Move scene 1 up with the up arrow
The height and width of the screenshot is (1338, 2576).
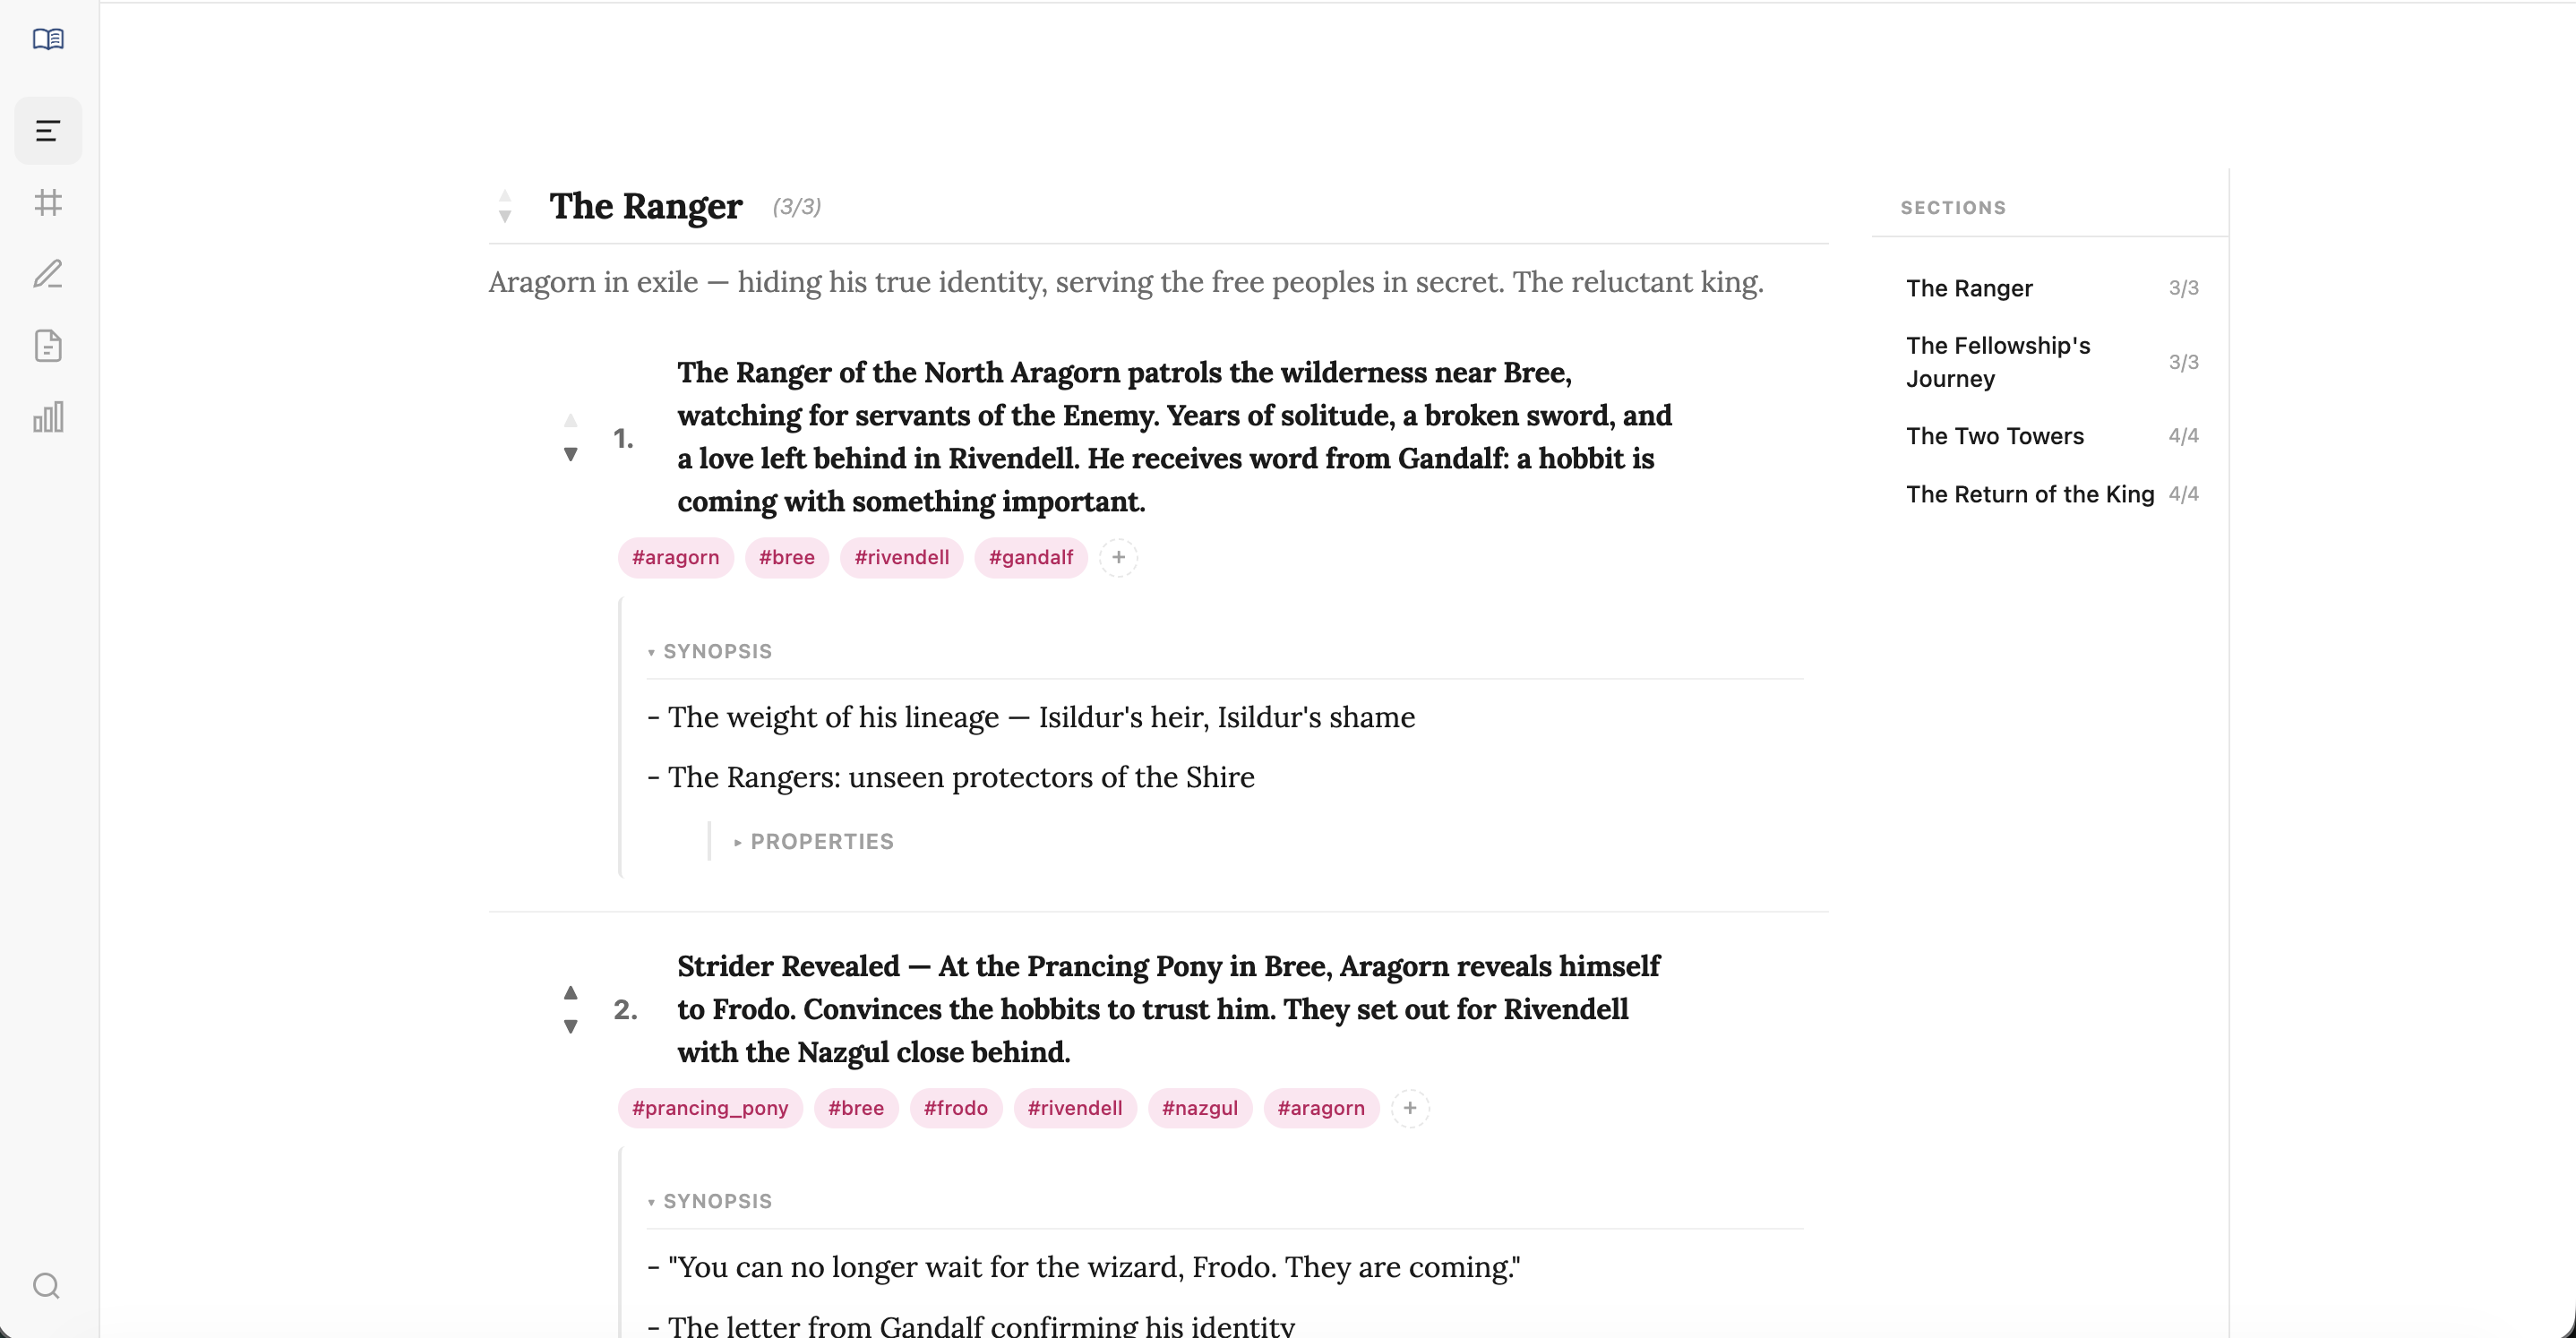(x=570, y=419)
